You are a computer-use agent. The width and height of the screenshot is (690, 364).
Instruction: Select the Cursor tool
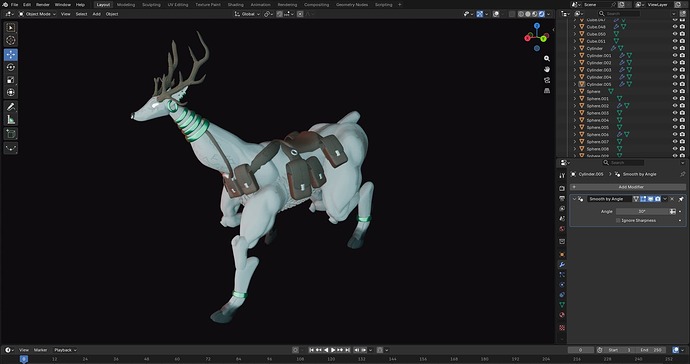point(11,40)
